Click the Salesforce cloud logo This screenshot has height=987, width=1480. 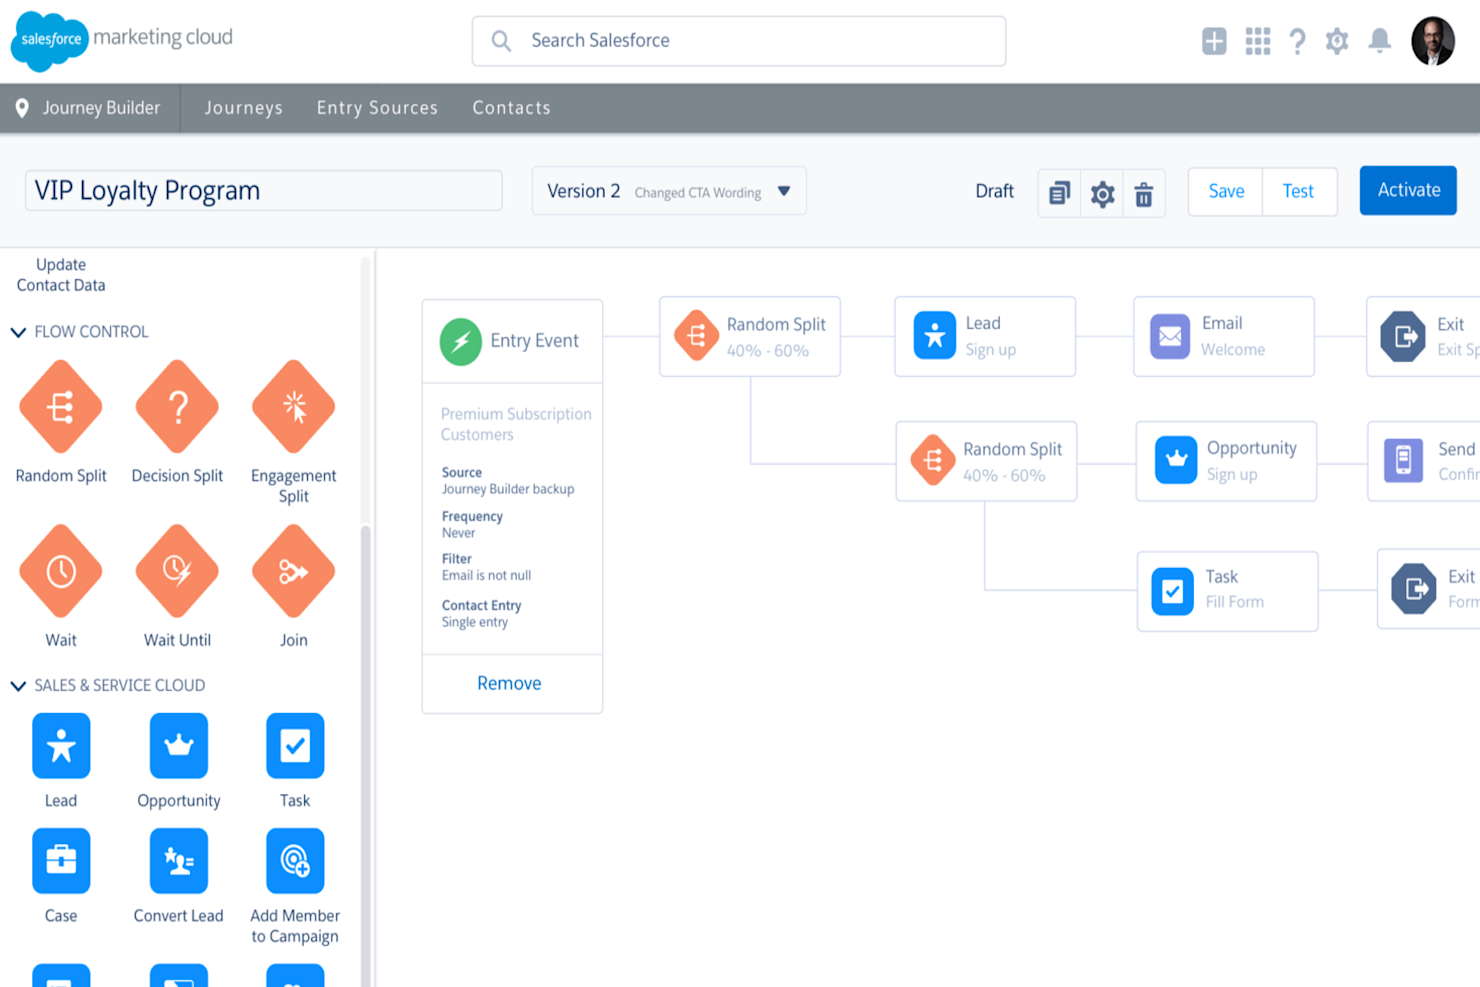[x=50, y=41]
